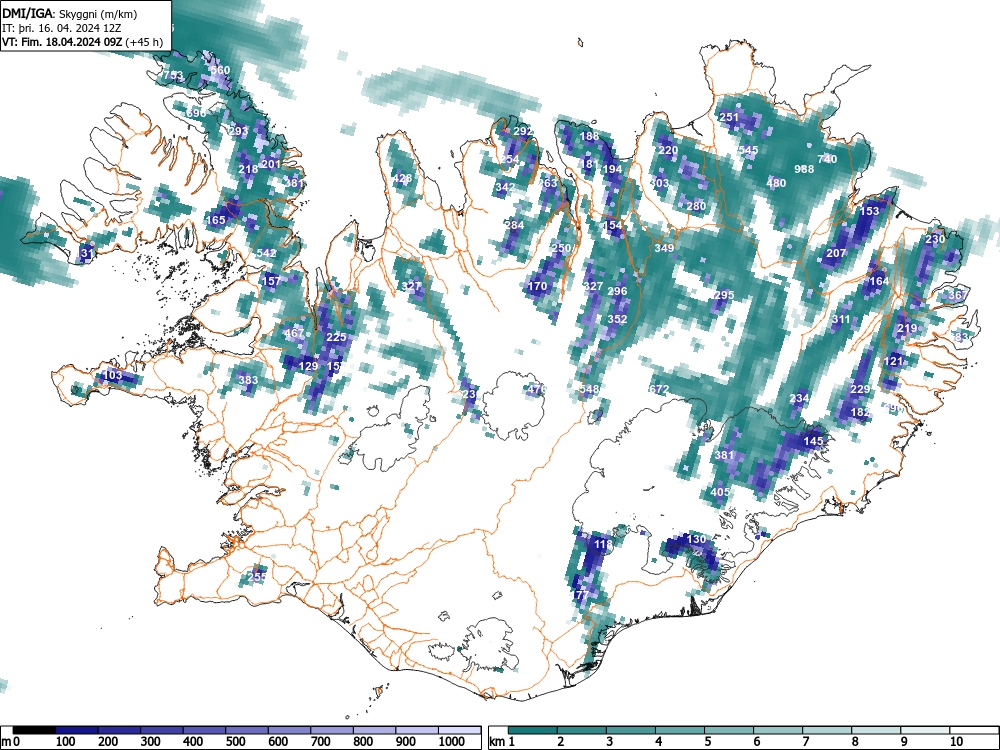Click the valid time "VT: Fim. 18.04.2024 09Z"
This screenshot has width=1000, height=750.
click(62, 43)
